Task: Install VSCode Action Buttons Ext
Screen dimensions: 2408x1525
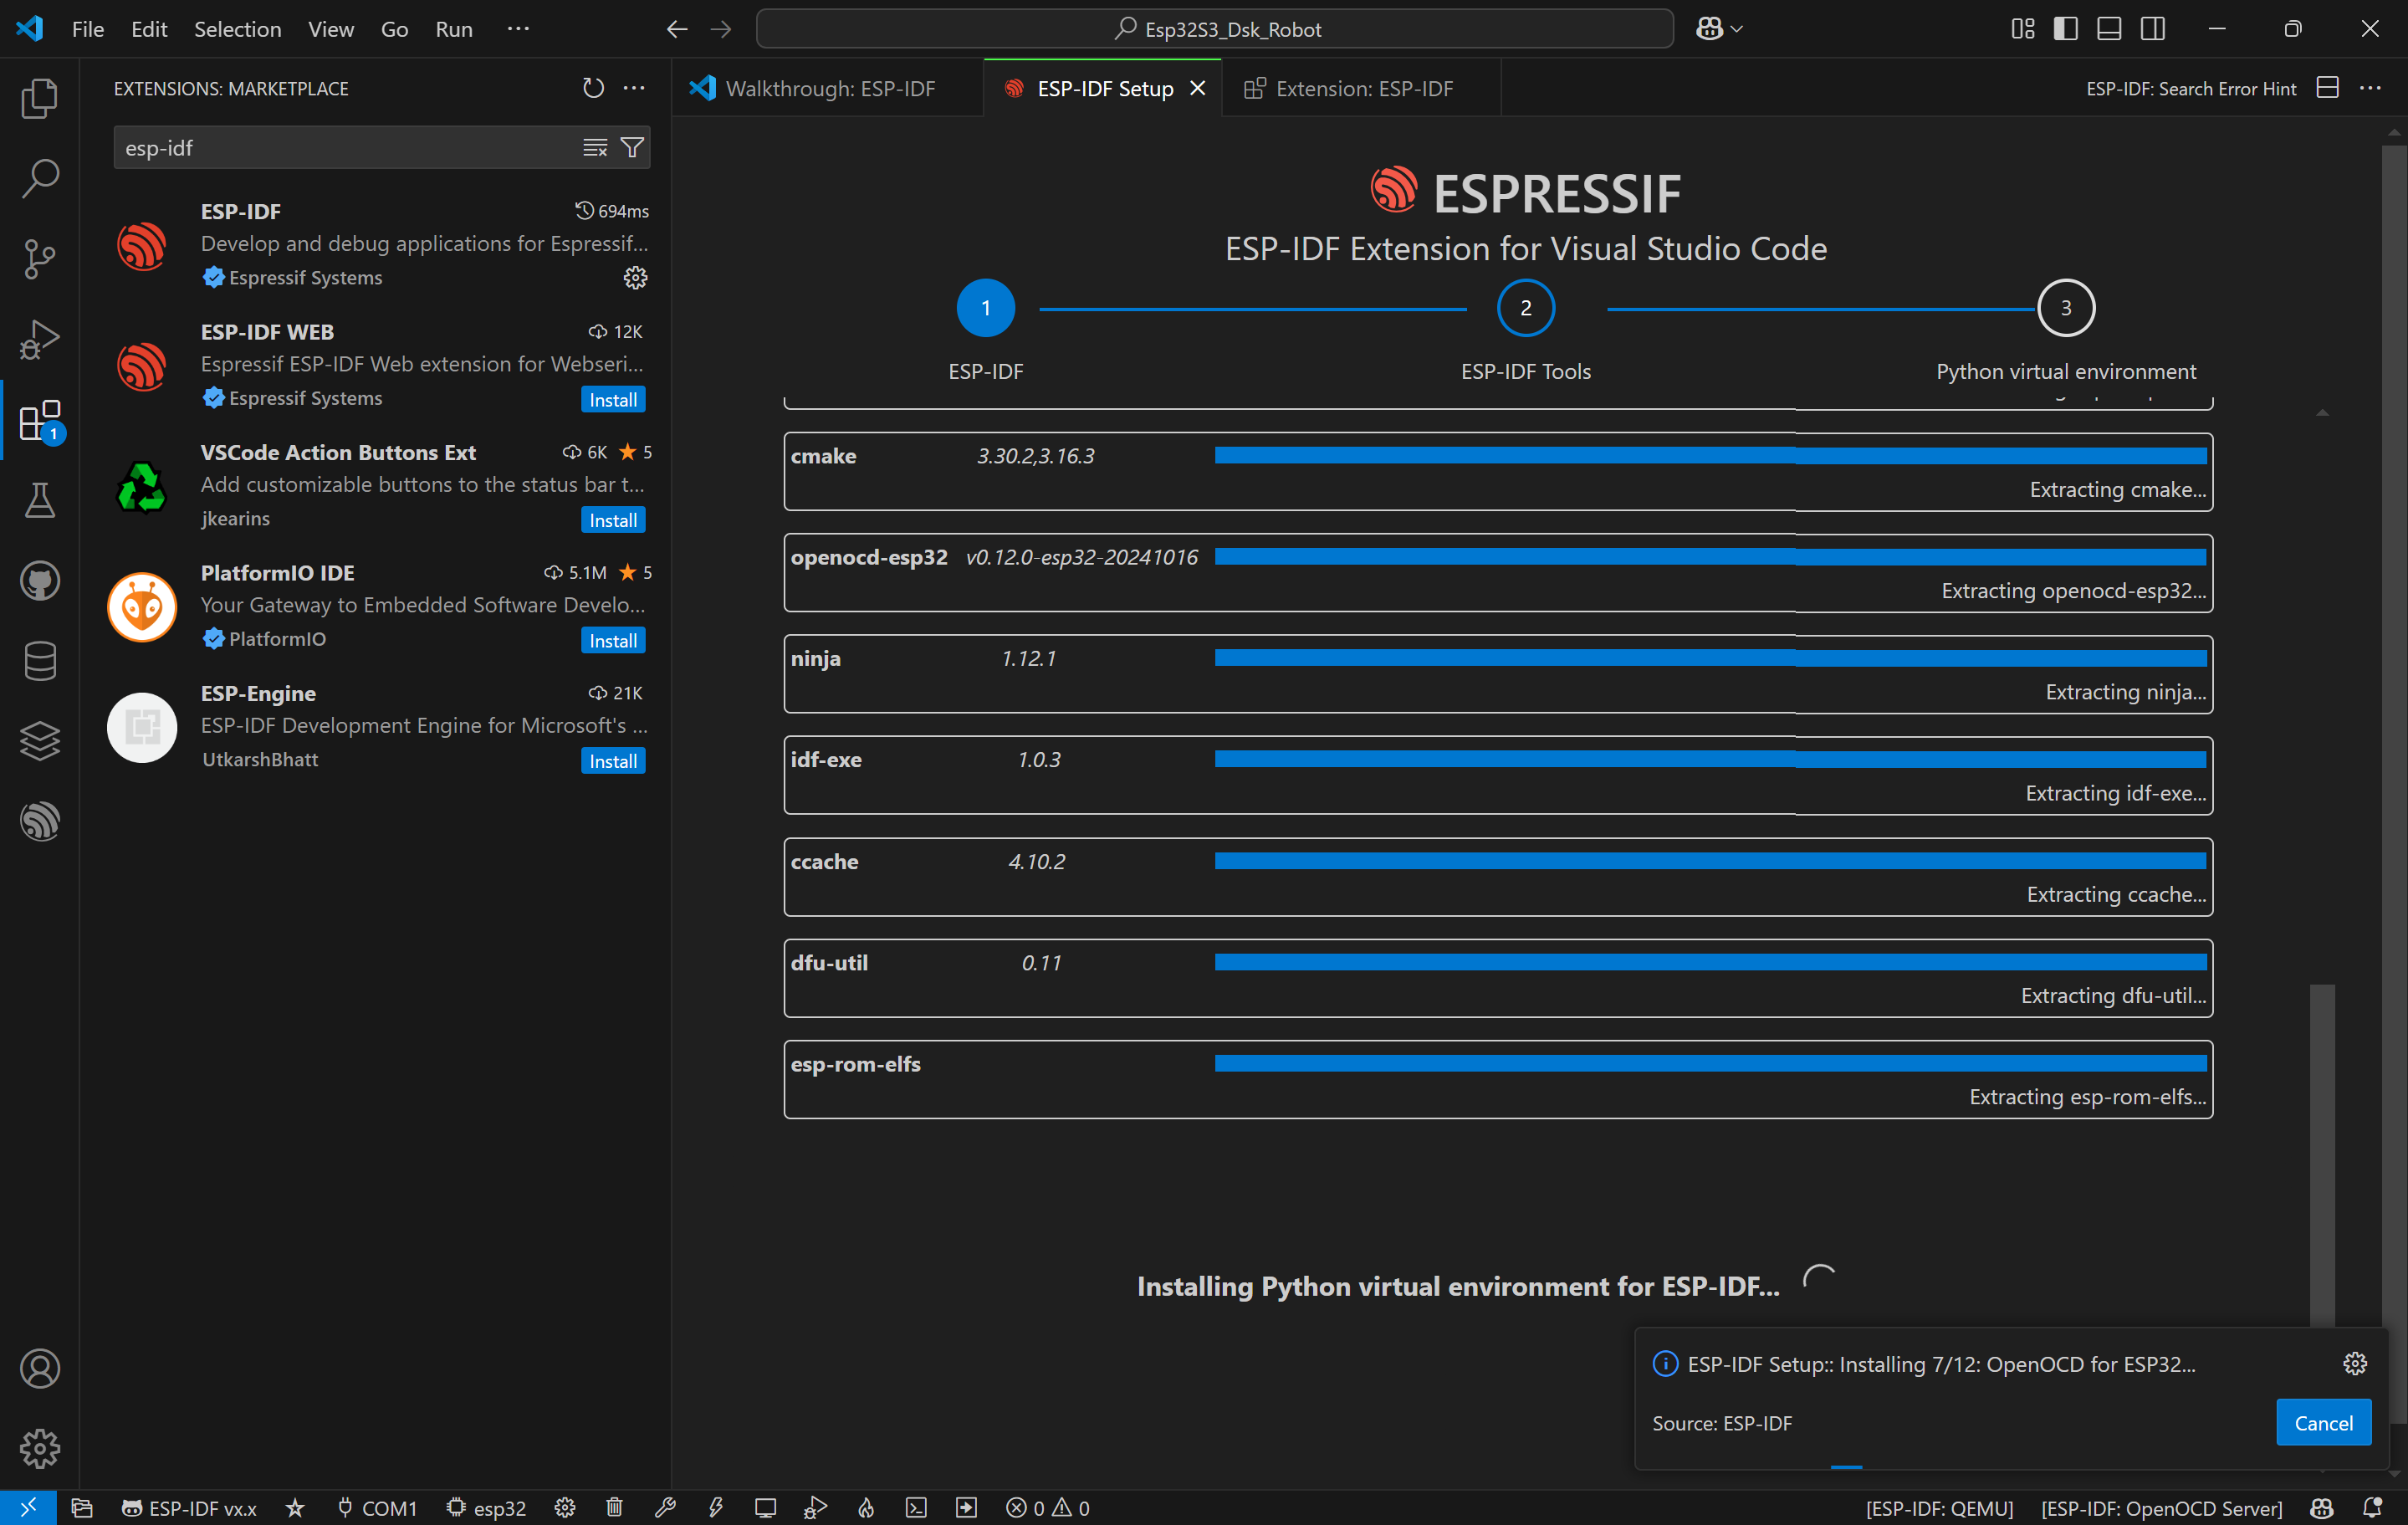Action: point(613,520)
